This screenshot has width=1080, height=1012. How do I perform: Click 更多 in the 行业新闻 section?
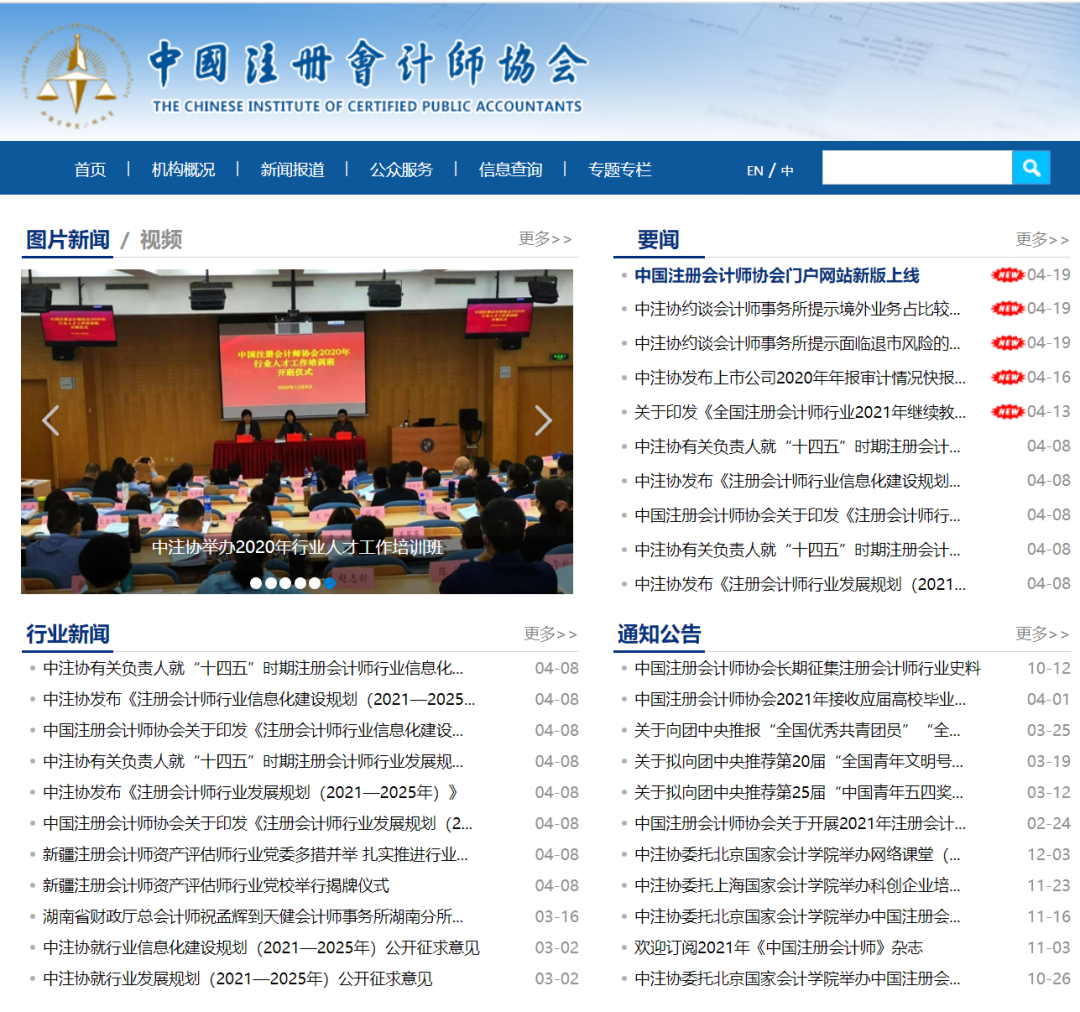[550, 633]
